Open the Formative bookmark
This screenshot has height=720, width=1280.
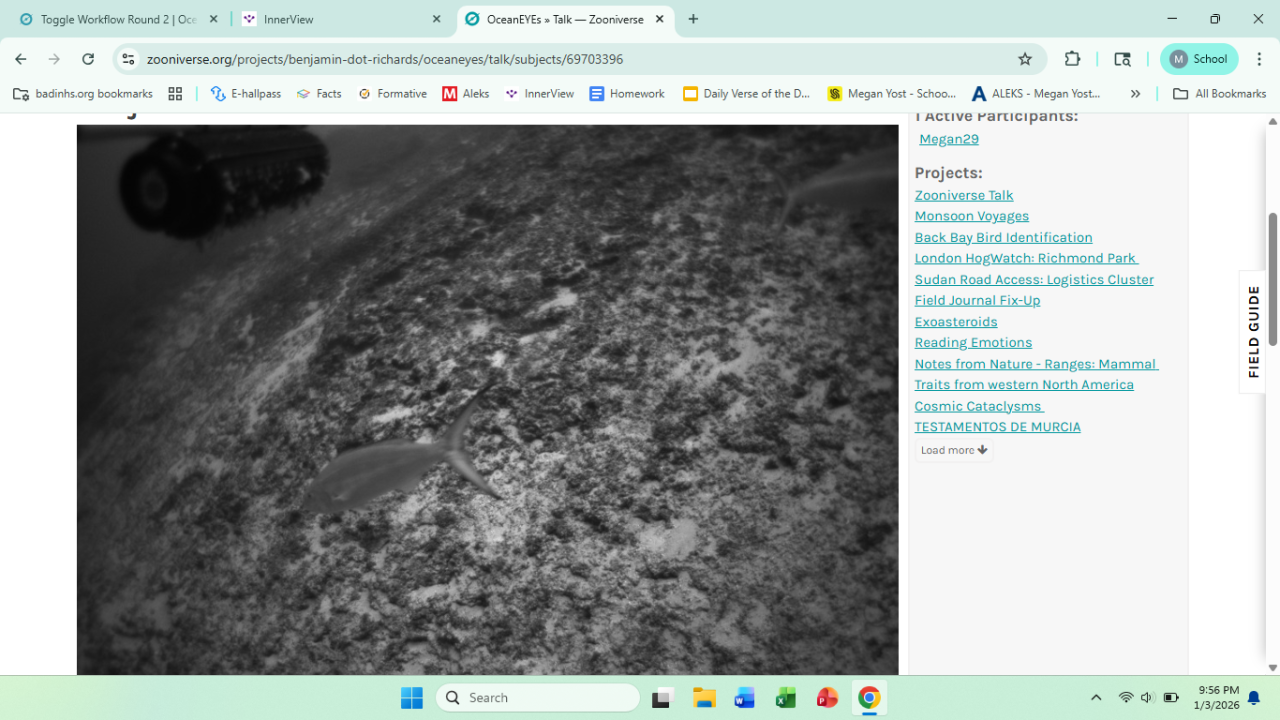click(x=392, y=93)
